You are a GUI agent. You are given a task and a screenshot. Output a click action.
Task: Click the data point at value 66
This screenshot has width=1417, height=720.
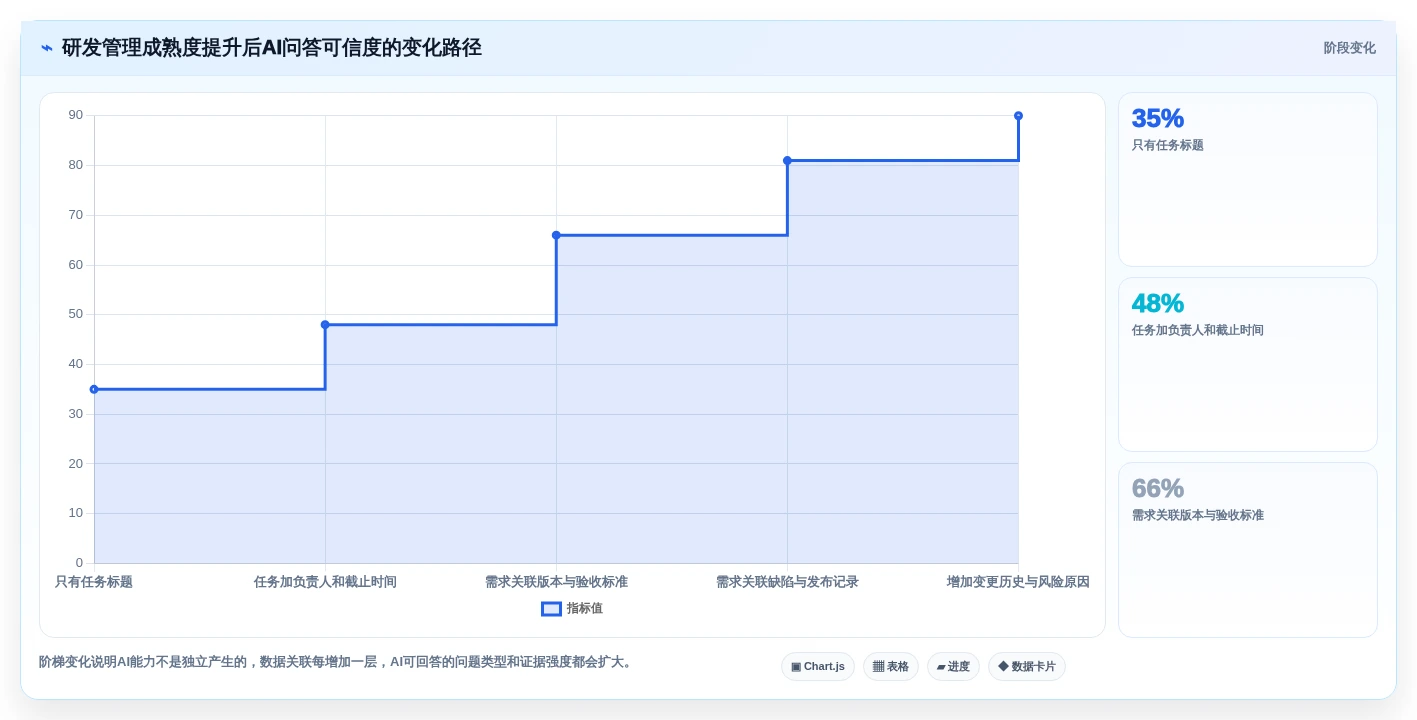(x=556, y=235)
